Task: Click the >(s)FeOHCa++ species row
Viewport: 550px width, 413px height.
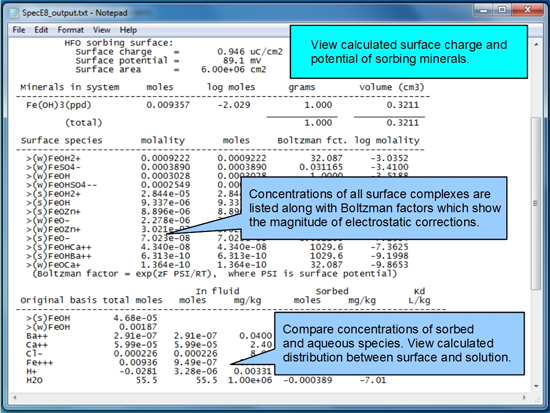Action: (217, 247)
